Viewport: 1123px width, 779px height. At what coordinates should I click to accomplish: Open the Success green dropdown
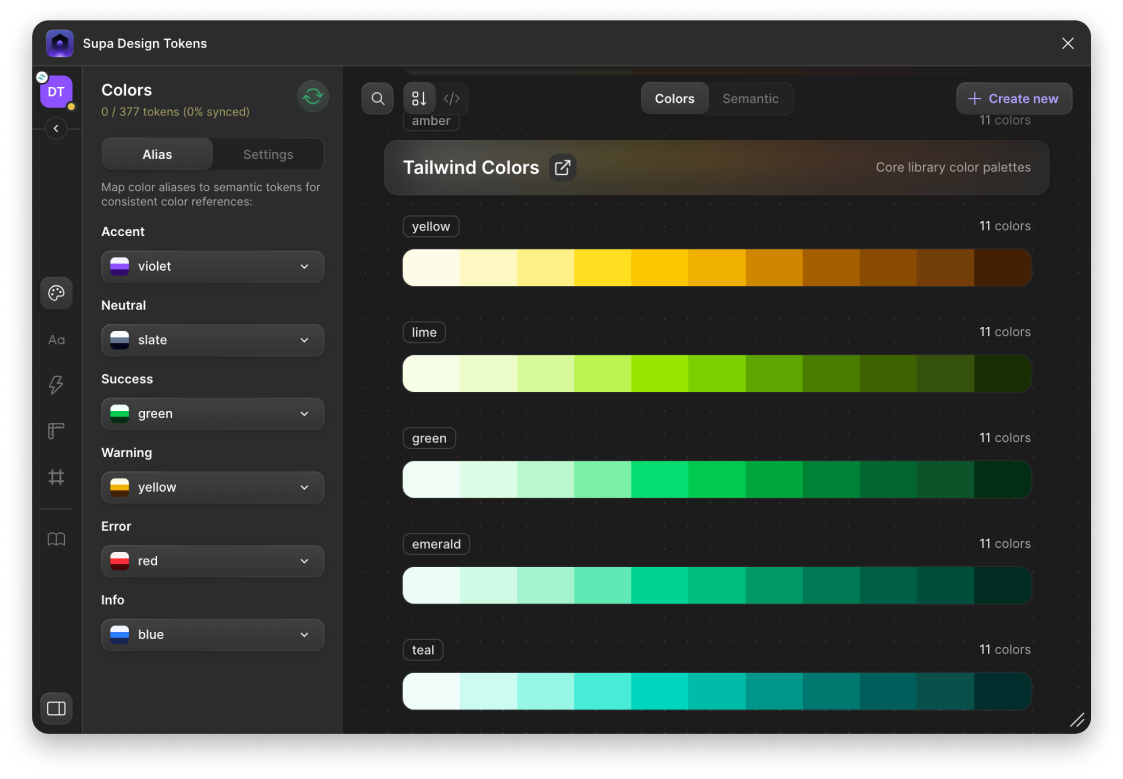213,414
